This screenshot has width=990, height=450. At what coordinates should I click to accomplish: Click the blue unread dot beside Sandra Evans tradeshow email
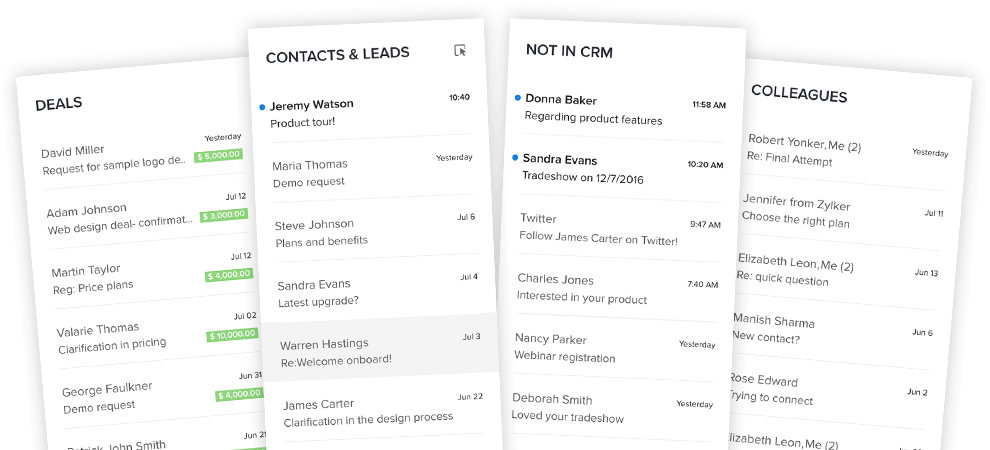pos(515,158)
